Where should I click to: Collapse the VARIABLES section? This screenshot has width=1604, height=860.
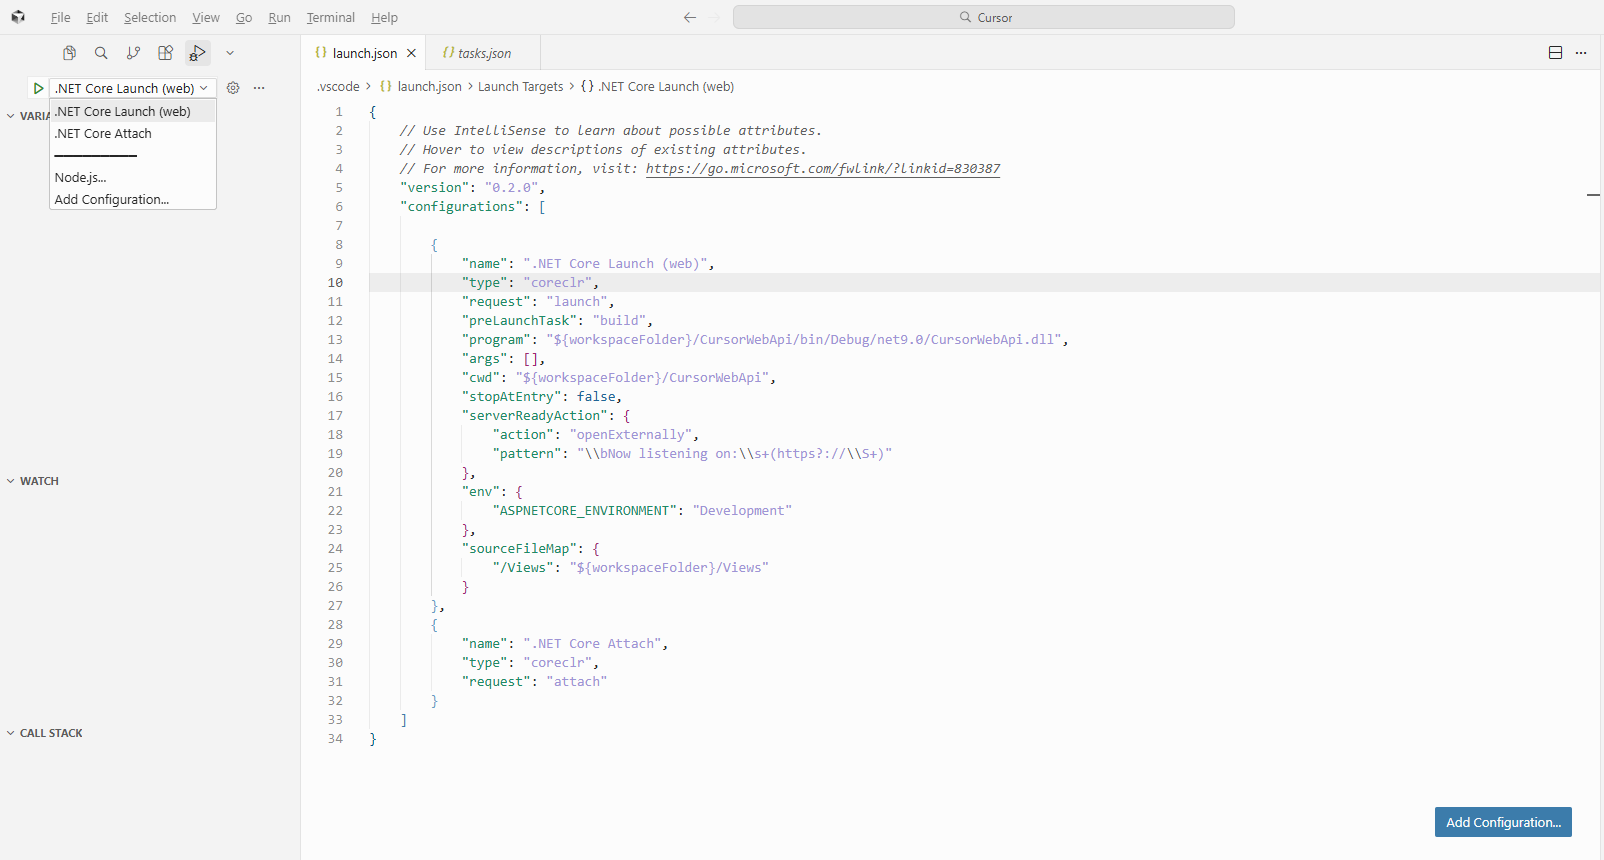pos(28,116)
